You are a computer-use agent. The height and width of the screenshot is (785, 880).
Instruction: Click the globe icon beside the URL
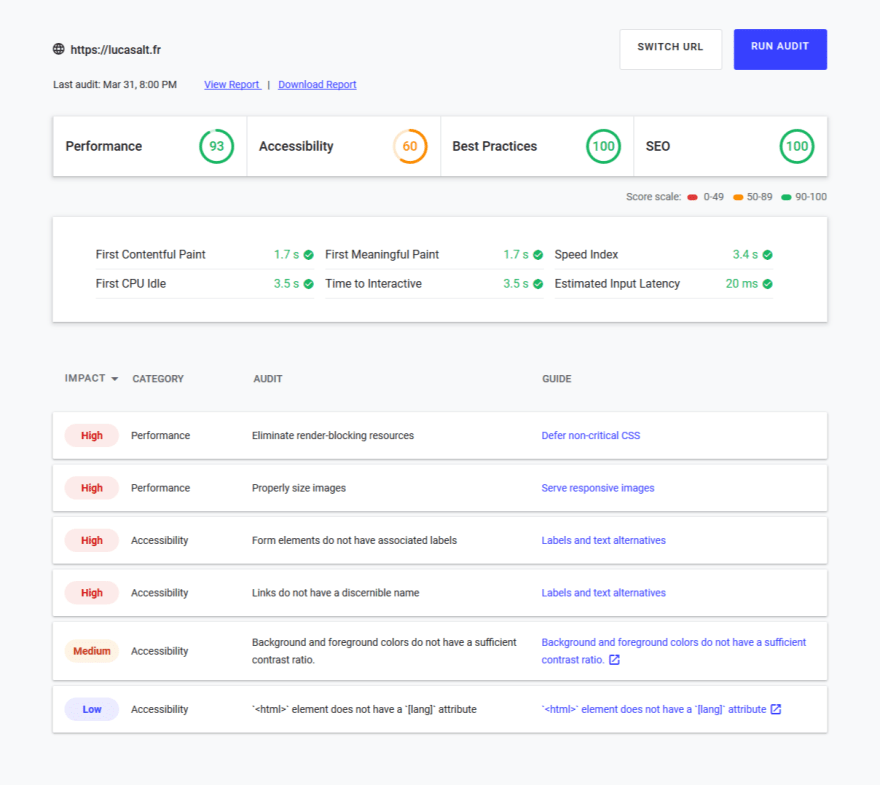click(x=58, y=49)
